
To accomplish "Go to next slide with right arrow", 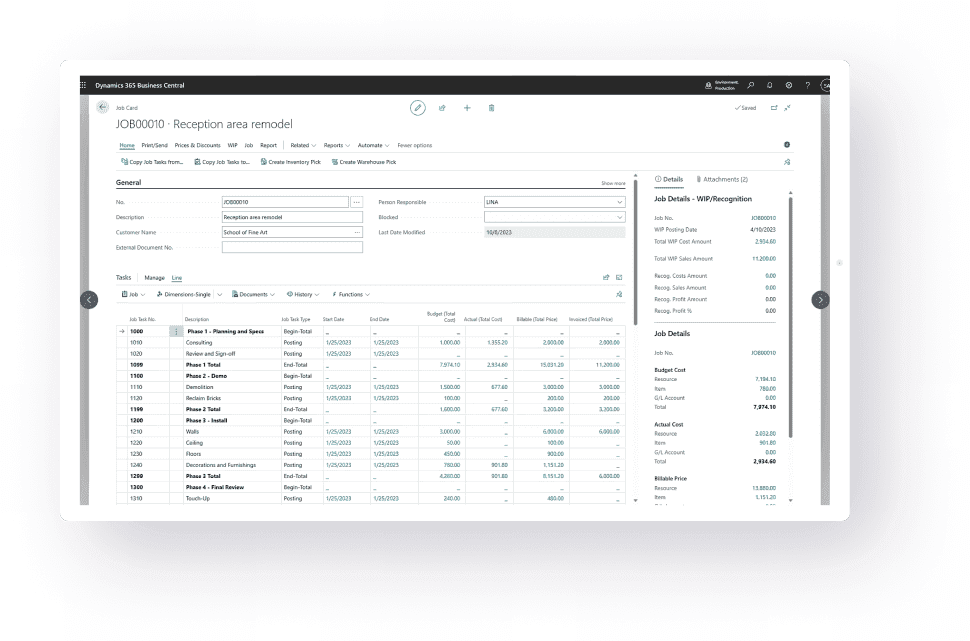I will (x=820, y=300).
